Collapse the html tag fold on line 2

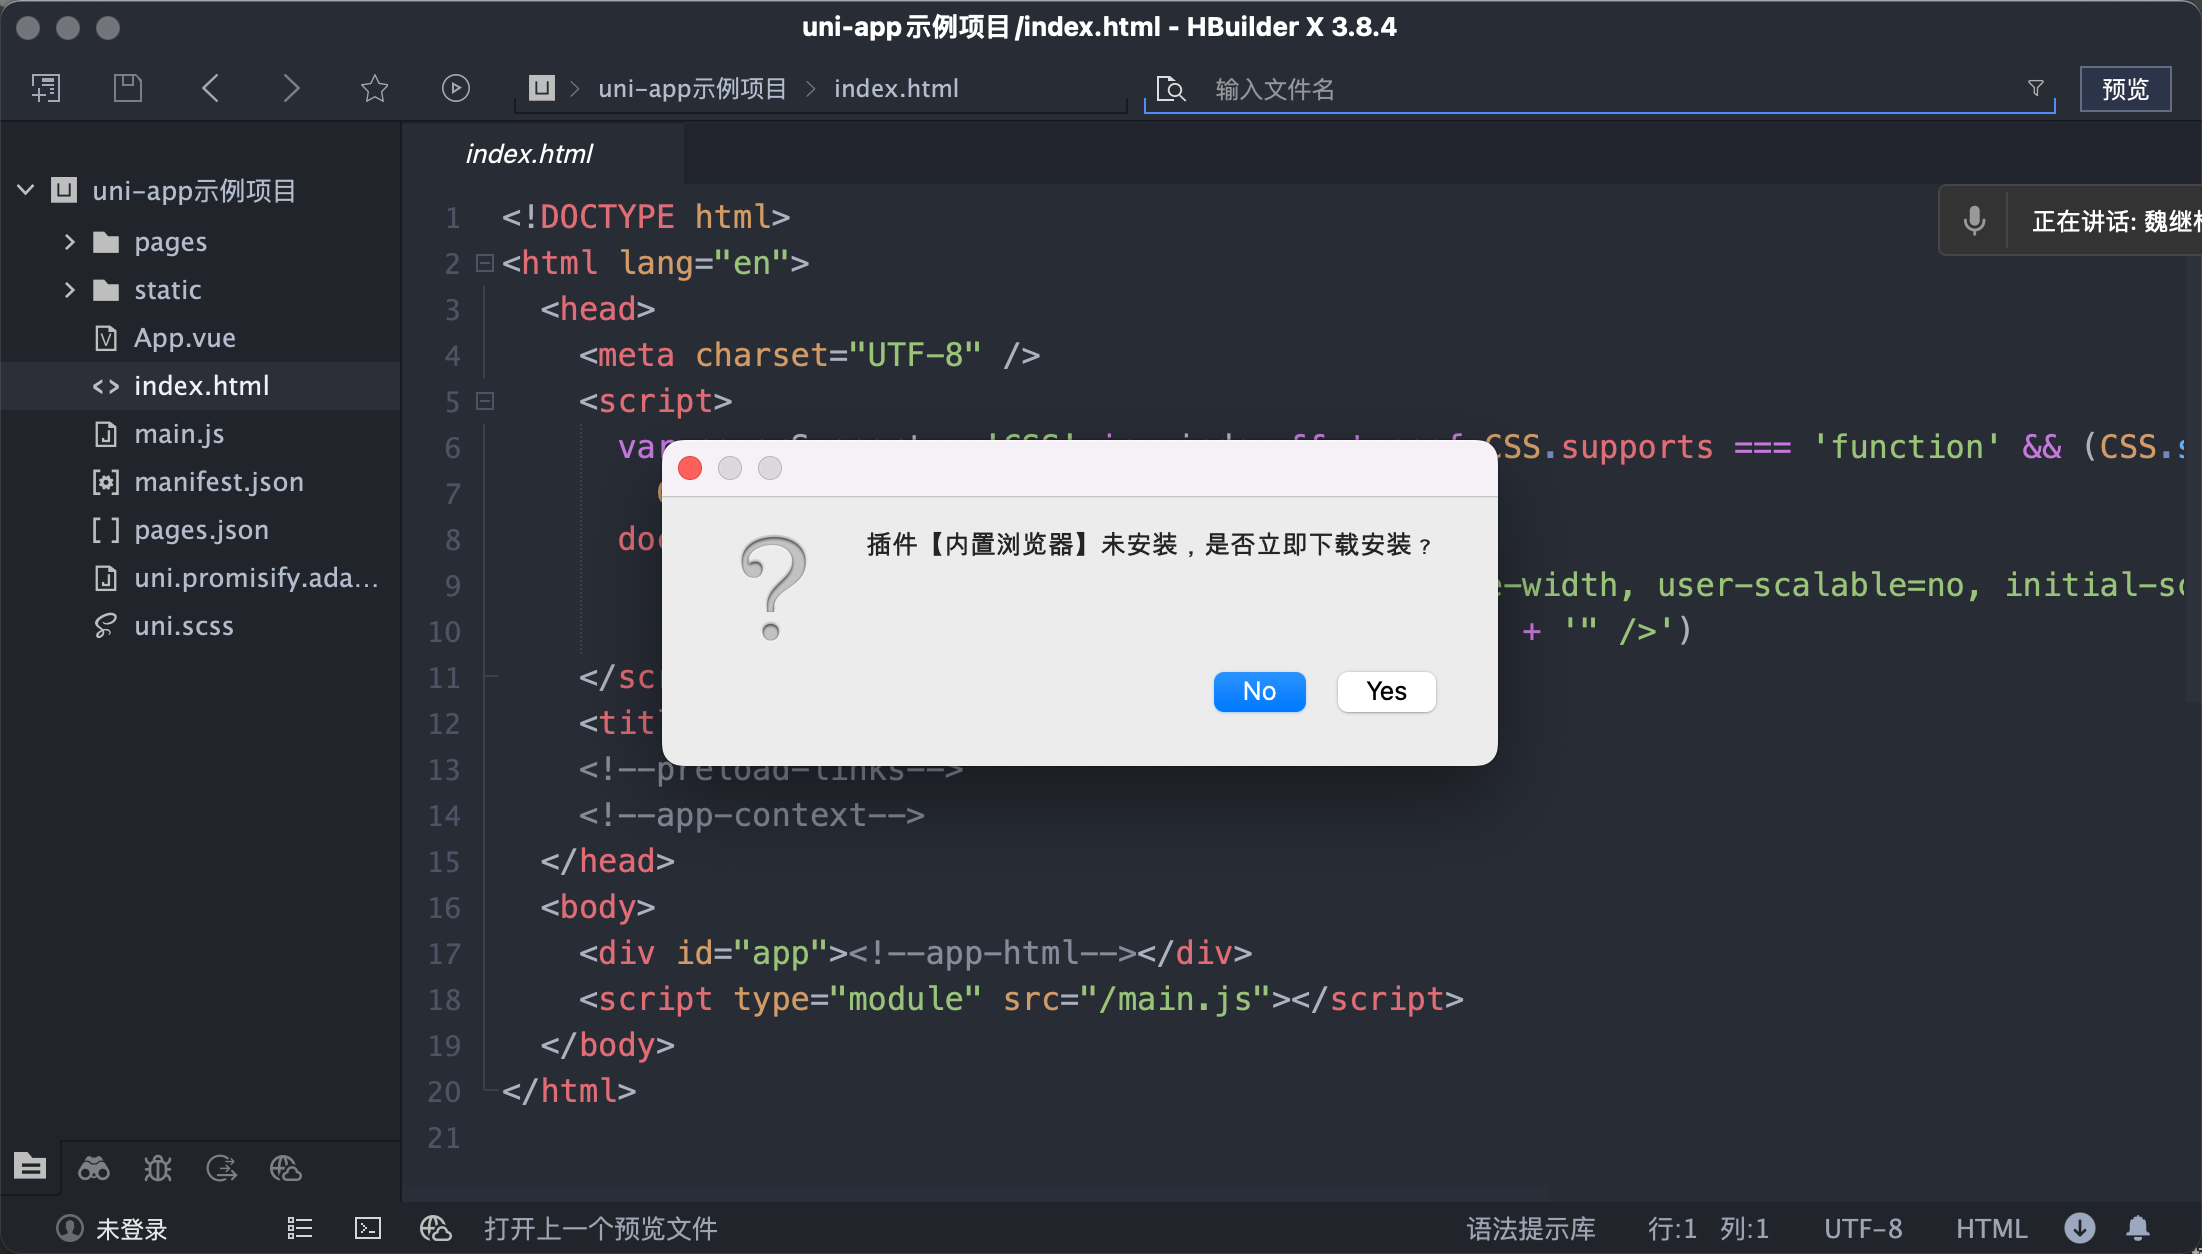(x=484, y=263)
